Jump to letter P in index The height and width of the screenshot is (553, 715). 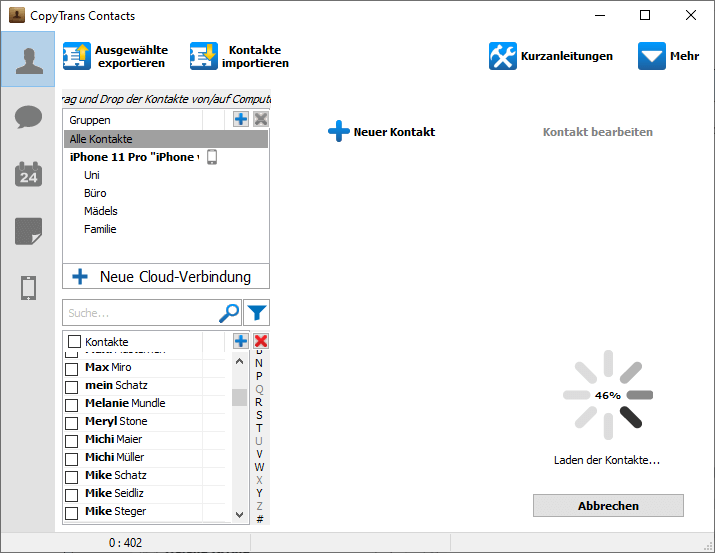[x=259, y=376]
